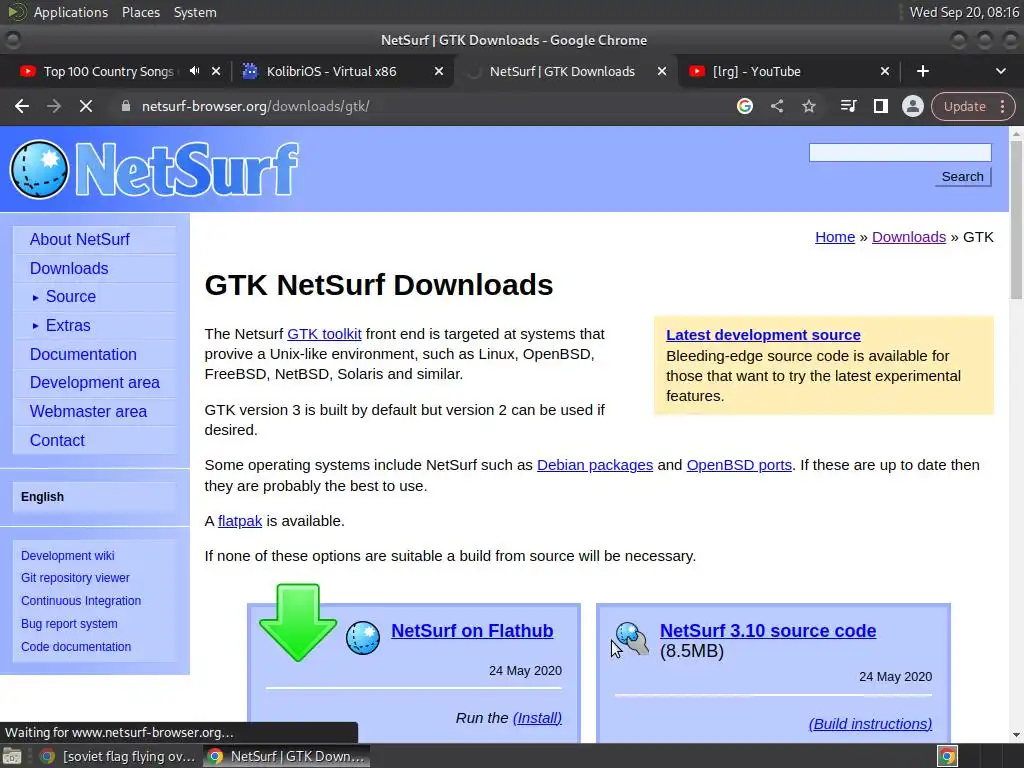1024x768 pixels.
Task: Click the Search button
Action: (x=963, y=177)
